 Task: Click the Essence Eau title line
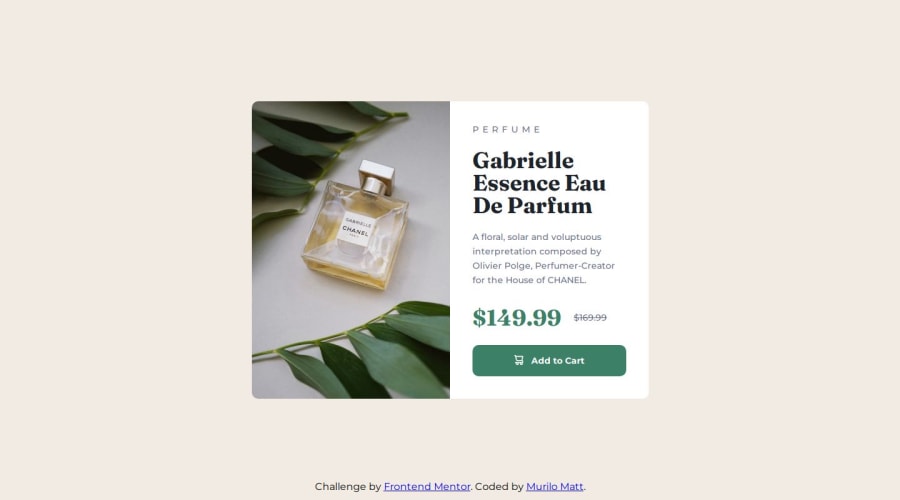tap(539, 183)
